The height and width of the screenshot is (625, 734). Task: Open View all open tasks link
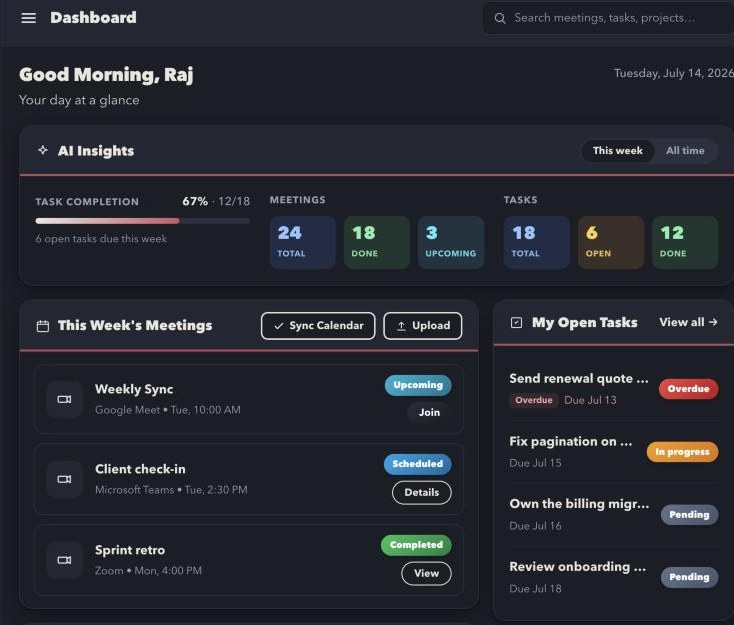tap(688, 322)
